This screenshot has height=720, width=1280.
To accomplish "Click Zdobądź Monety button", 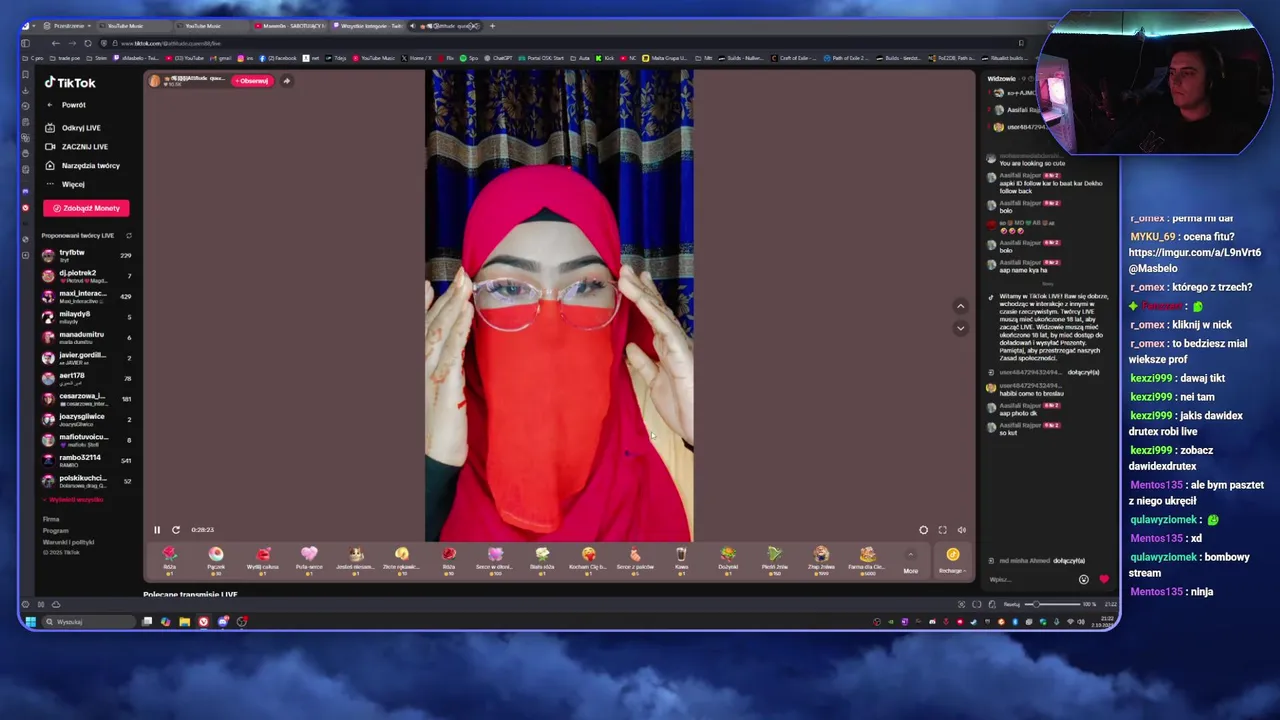I will click(86, 208).
